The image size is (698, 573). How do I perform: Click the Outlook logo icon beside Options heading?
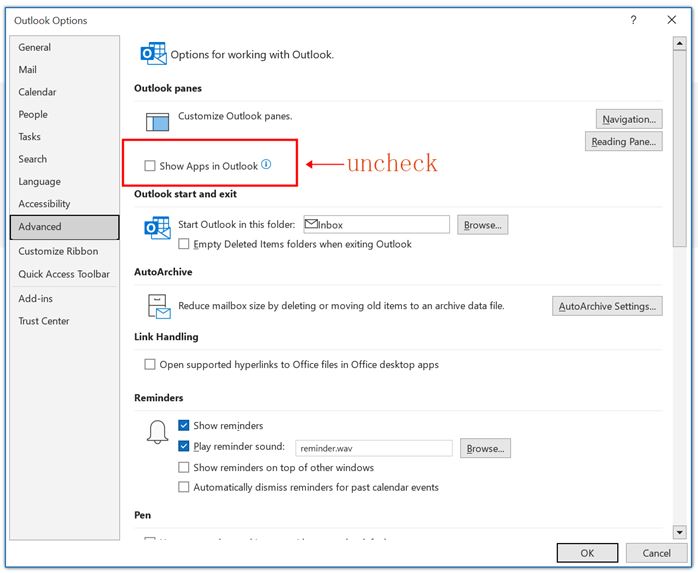pyautogui.click(x=154, y=53)
